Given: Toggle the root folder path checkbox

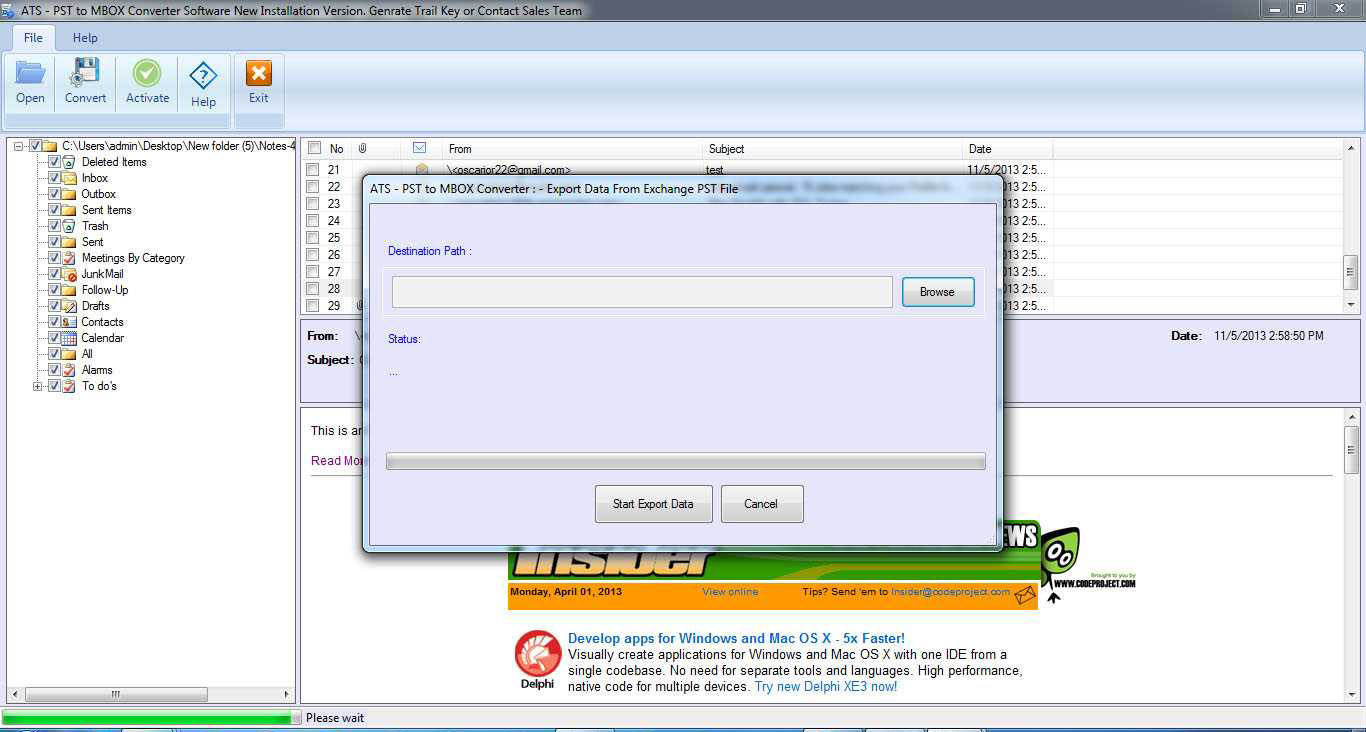Looking at the screenshot, I should tap(36, 146).
